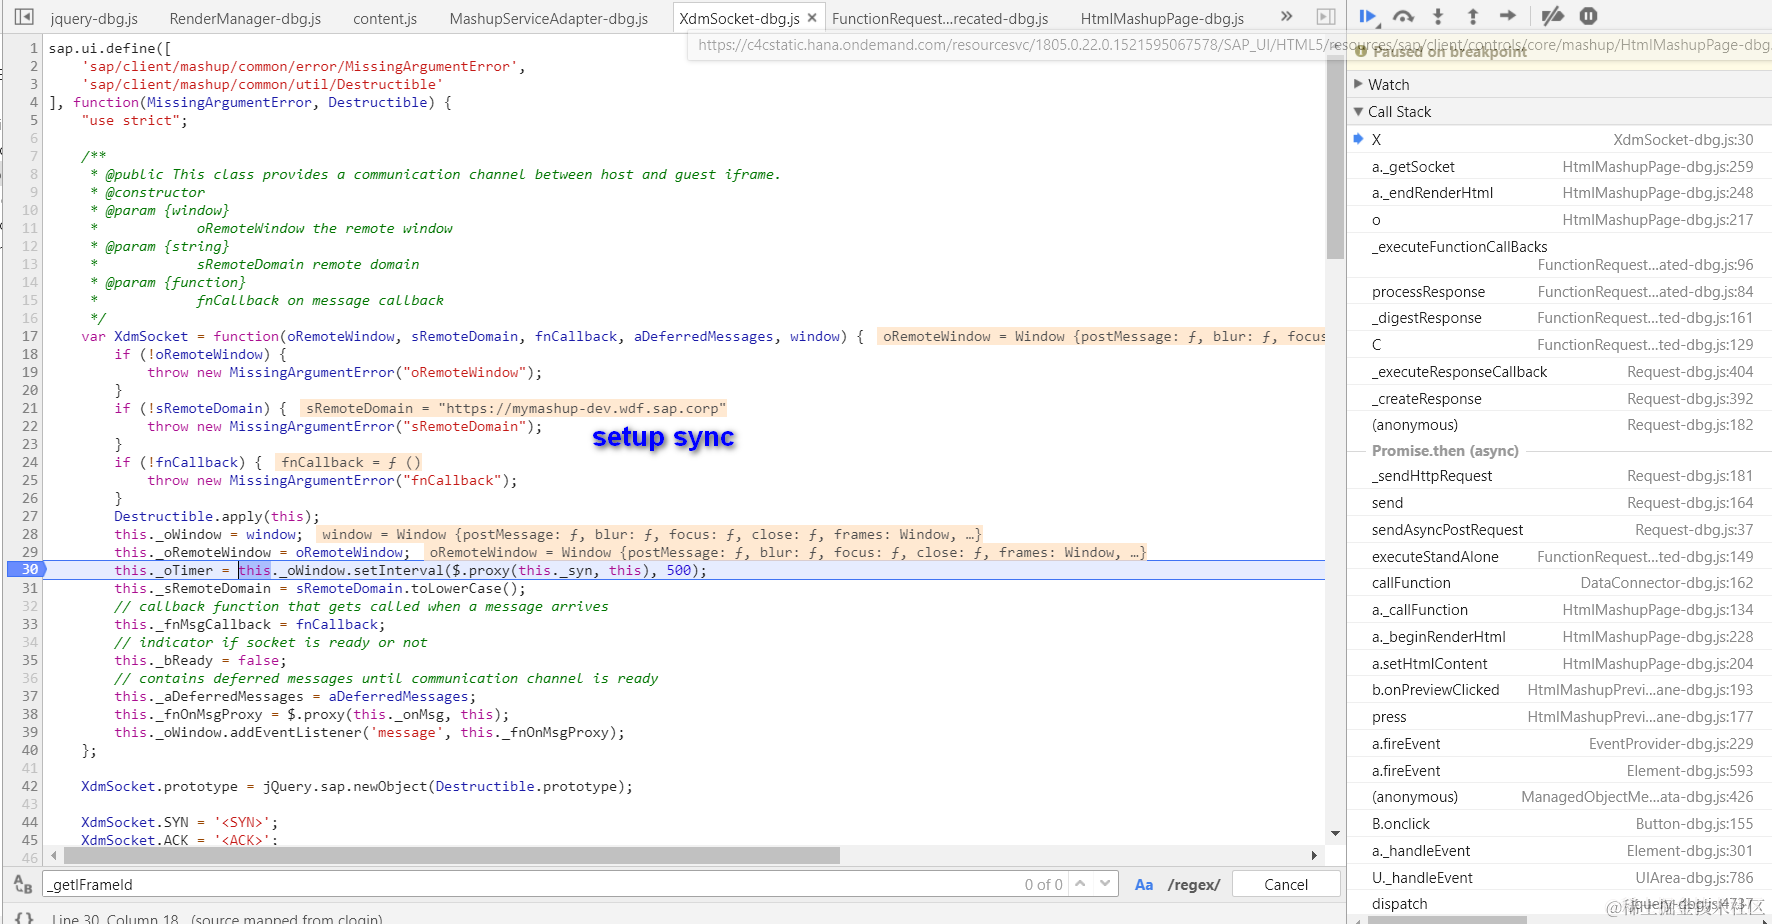
Task: Expand the Watch section
Action: [1560, 85]
